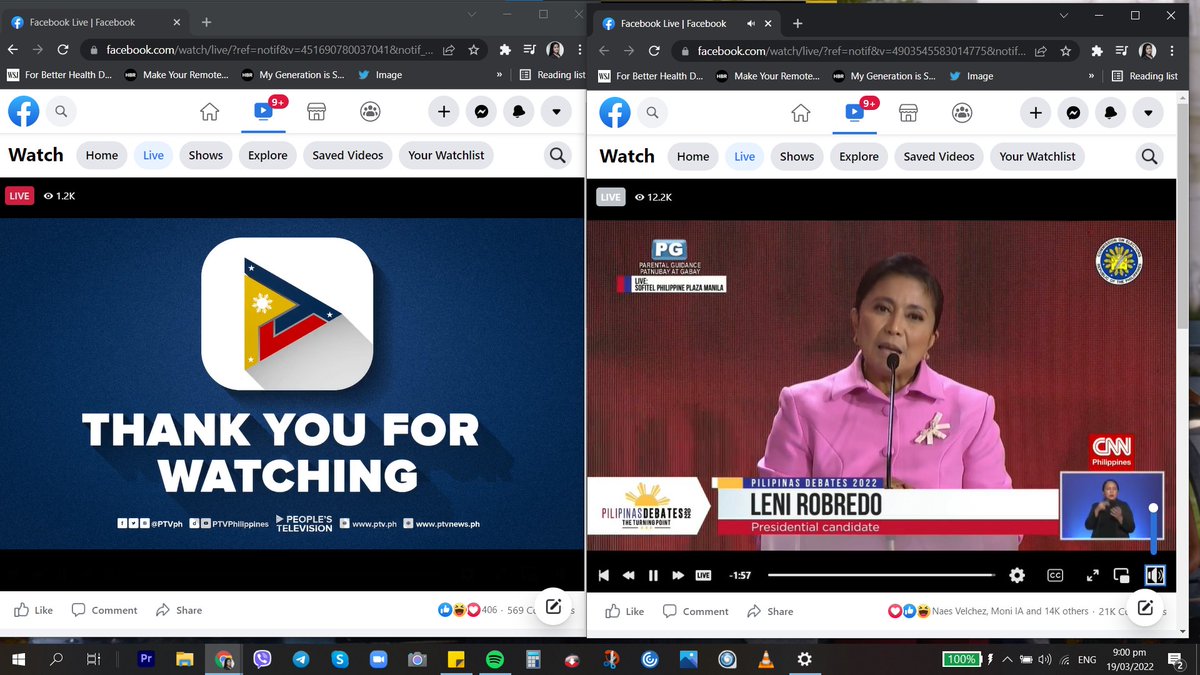Fast-forward the right video player
This screenshot has width=1200, height=675.
pyautogui.click(x=678, y=575)
